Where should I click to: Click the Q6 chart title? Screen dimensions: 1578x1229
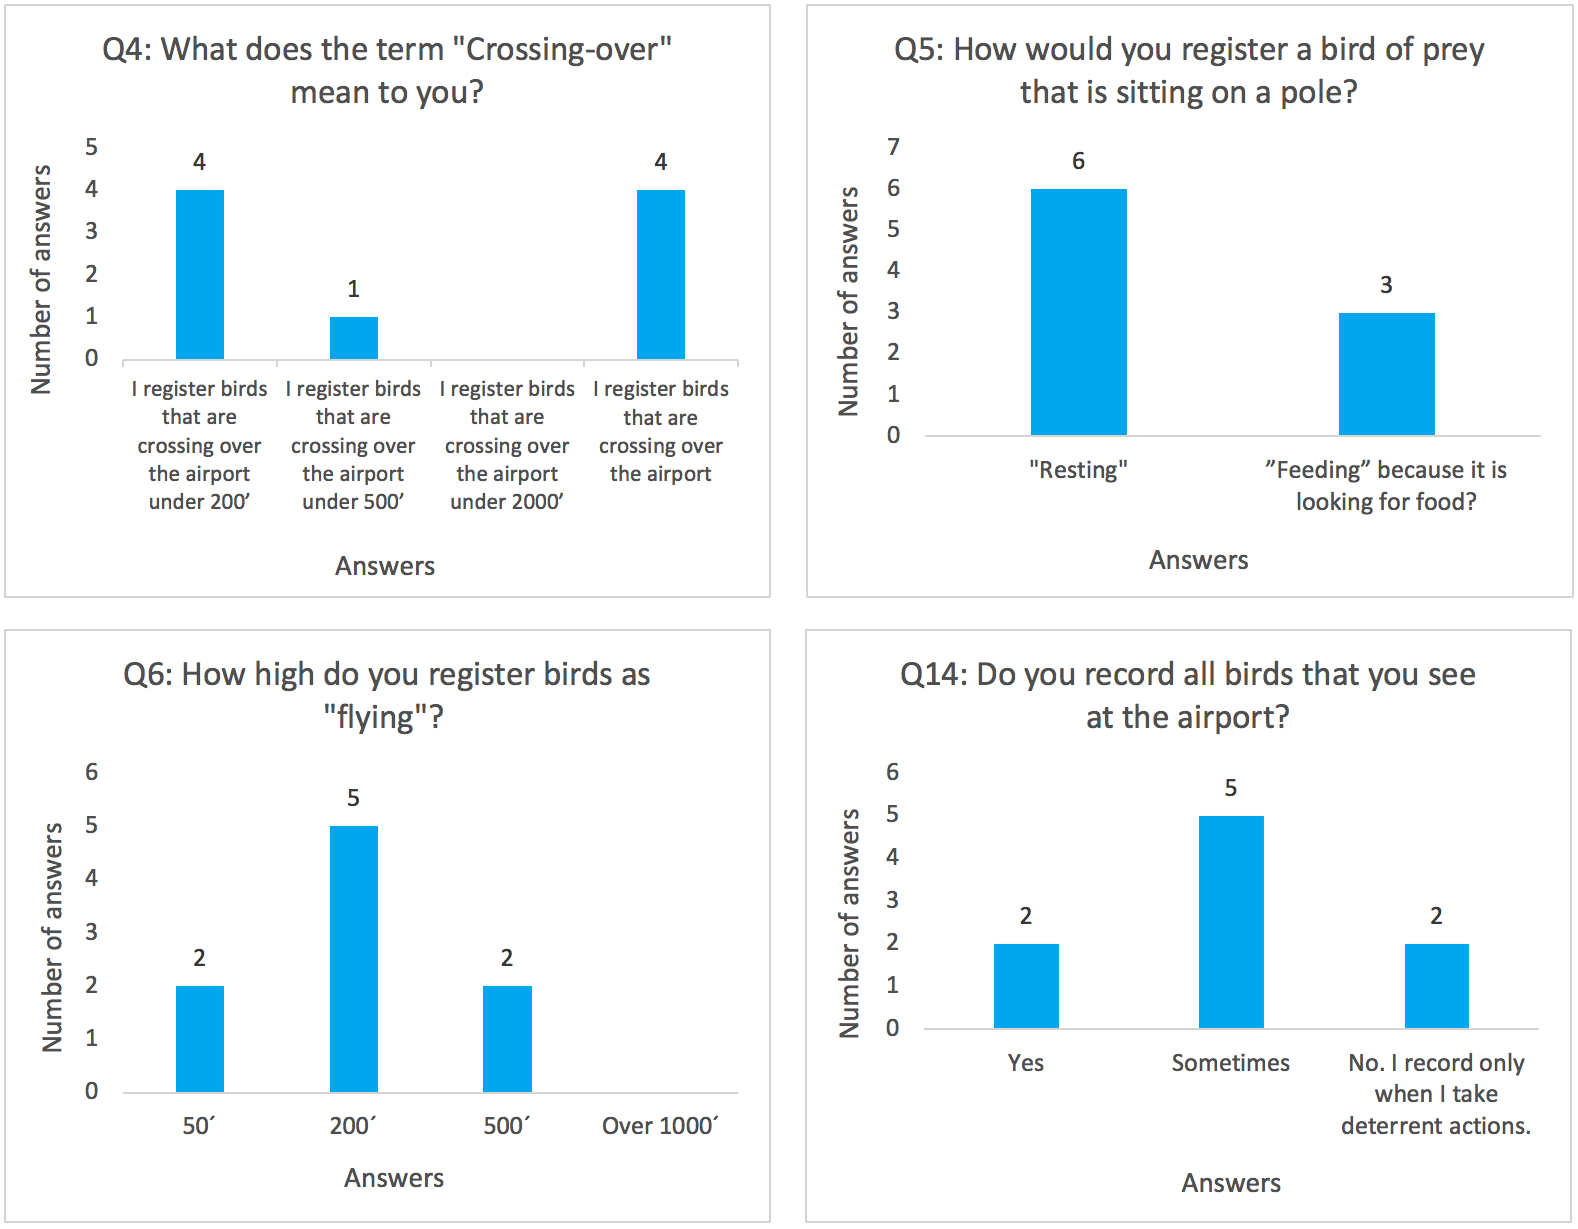tap(387, 695)
